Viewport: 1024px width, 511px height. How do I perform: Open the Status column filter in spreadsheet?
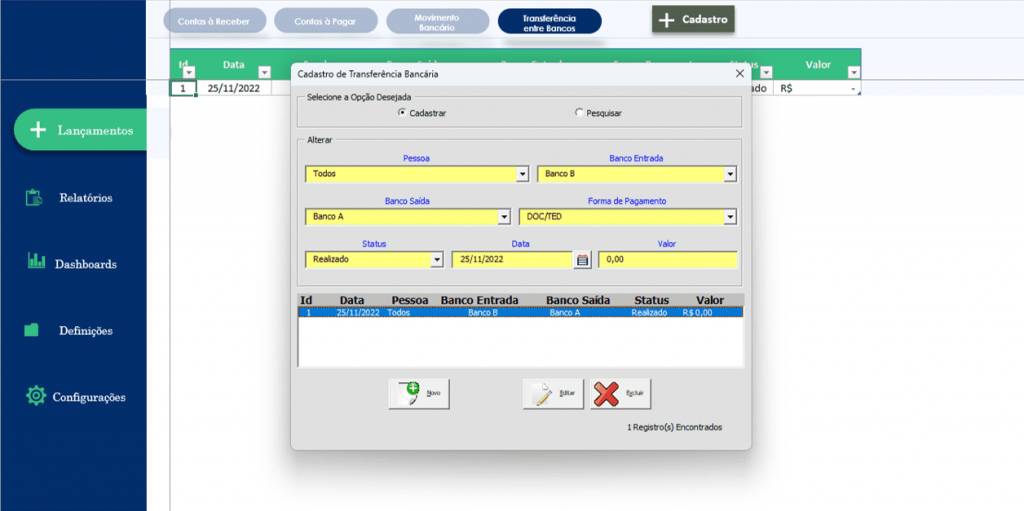pyautogui.click(x=766, y=72)
